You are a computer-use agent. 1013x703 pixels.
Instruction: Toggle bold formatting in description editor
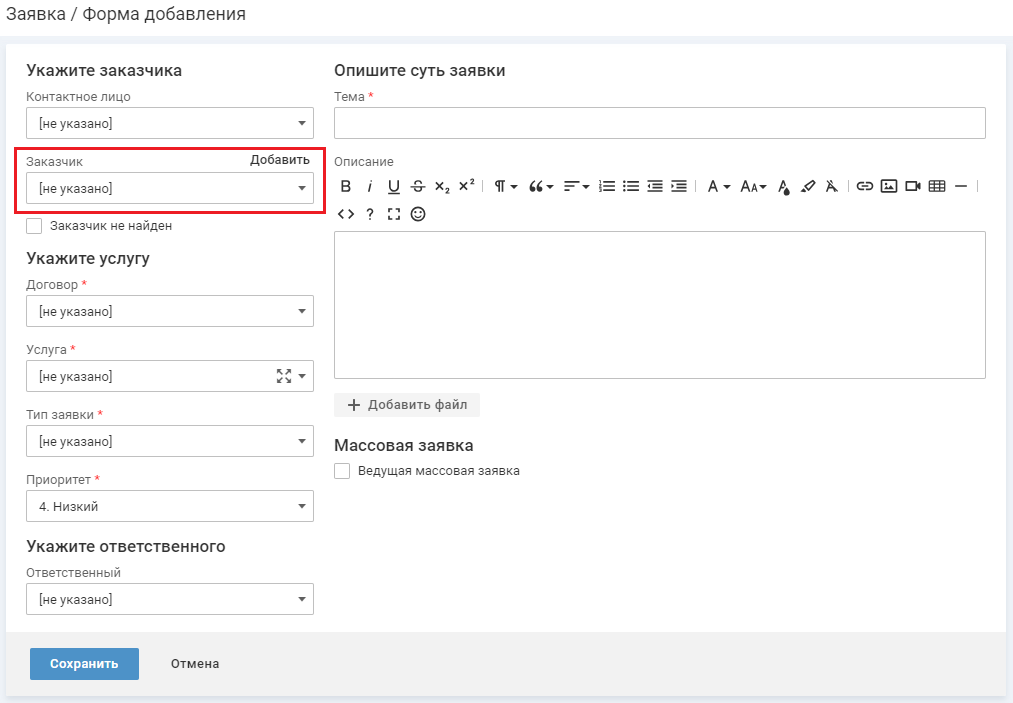pos(346,186)
